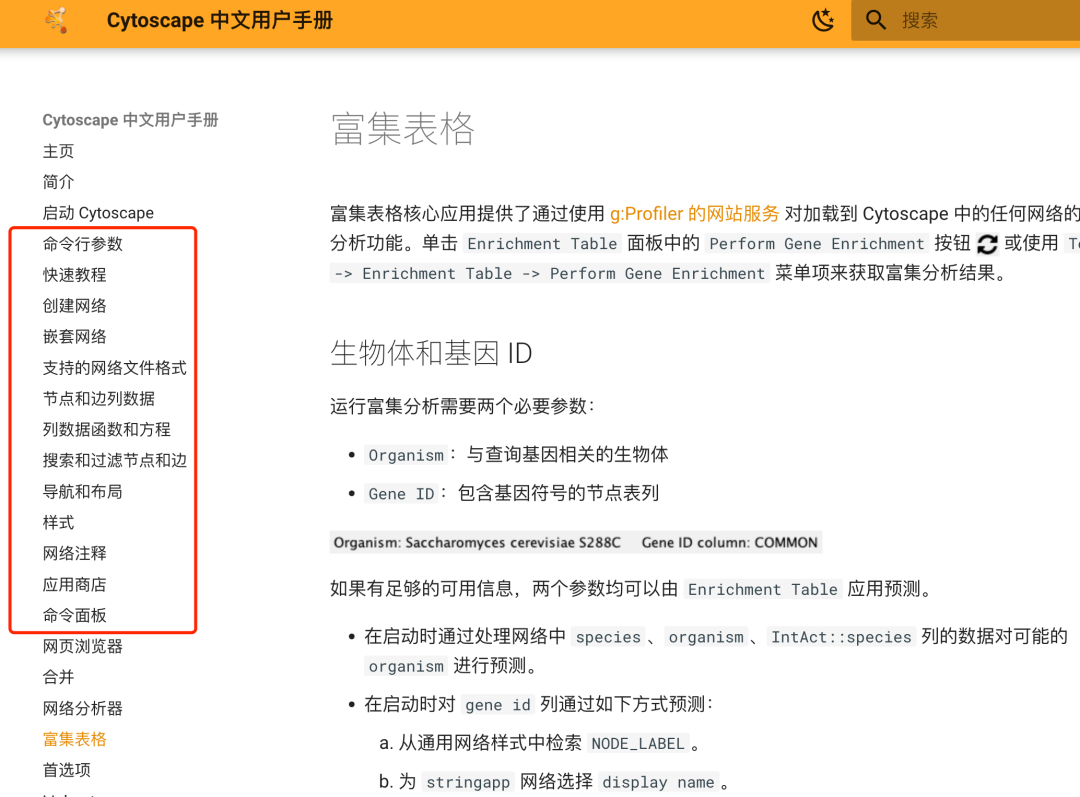Open 网页浏览器 page in sidebar
This screenshot has height=797, width=1080.
(x=83, y=647)
